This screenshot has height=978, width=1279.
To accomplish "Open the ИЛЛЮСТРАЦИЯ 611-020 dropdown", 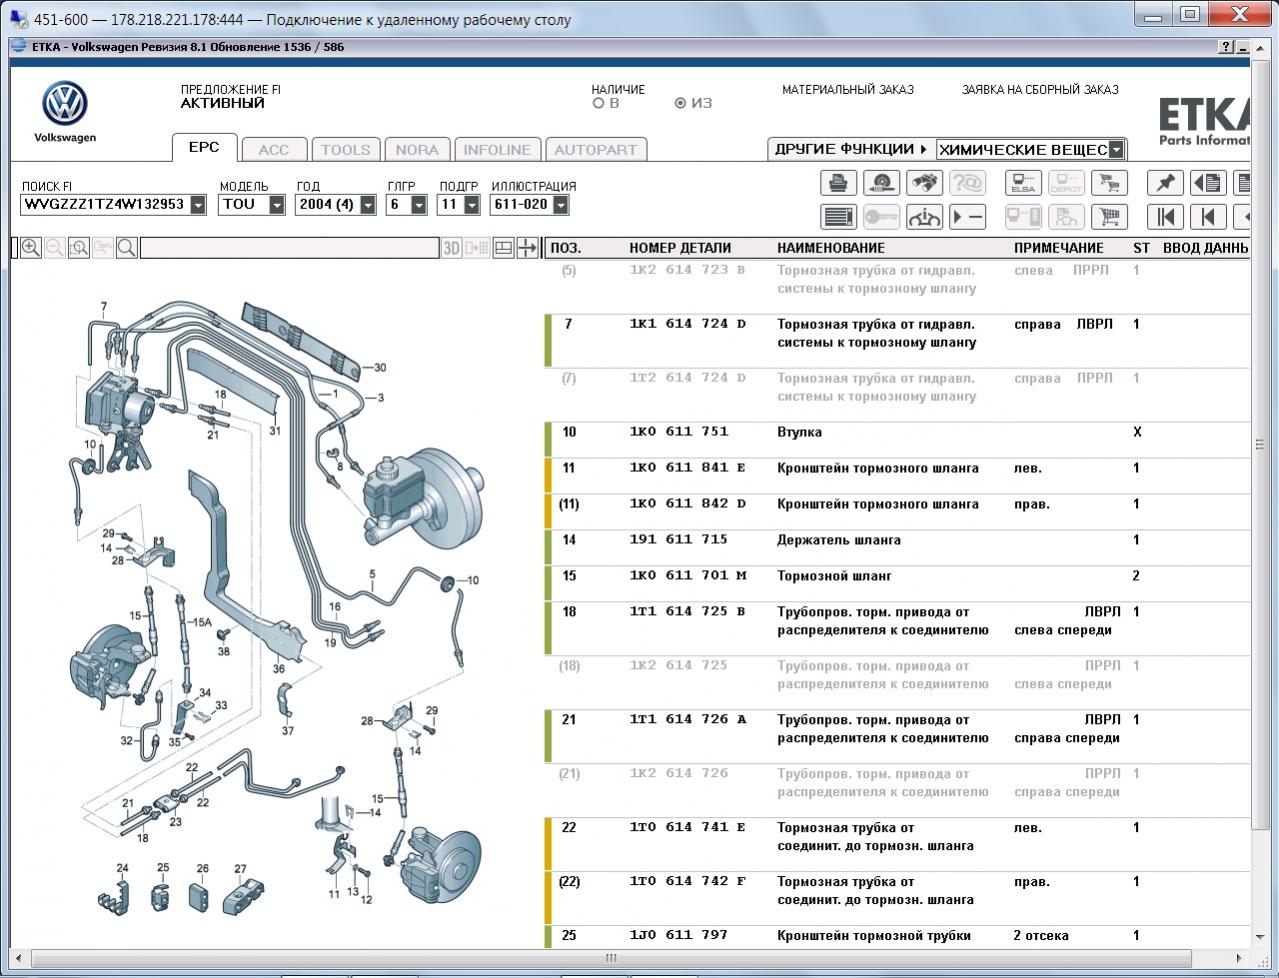I will [560, 205].
